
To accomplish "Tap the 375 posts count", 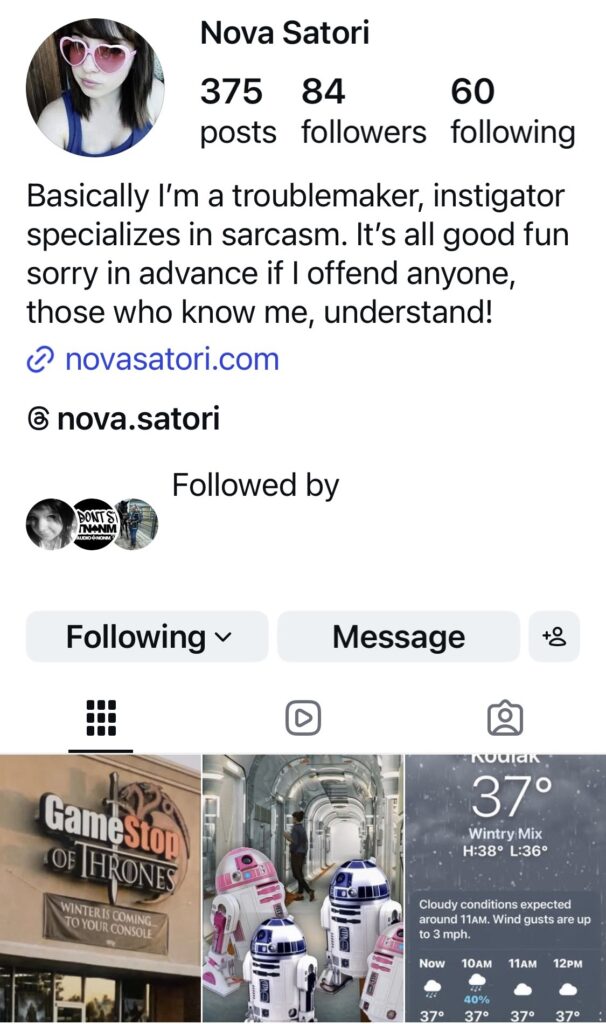I will [238, 110].
